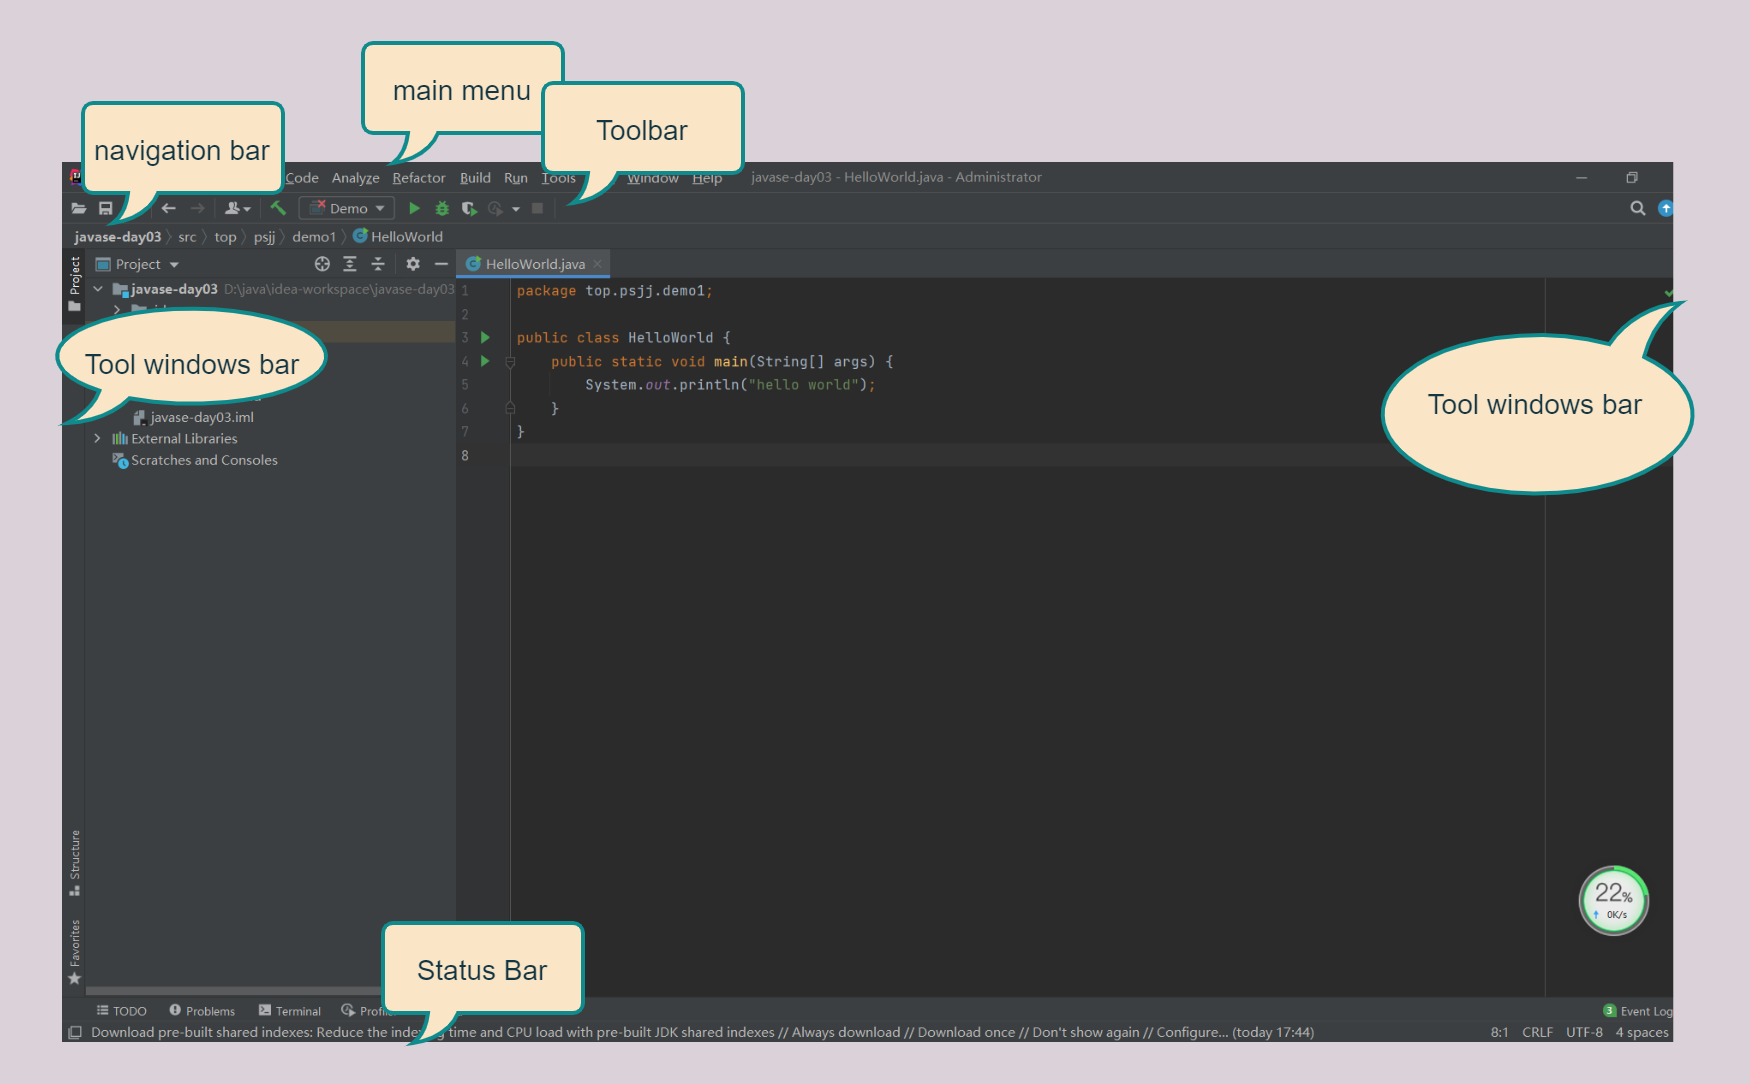Open the Demo run configuration dropdown
1750x1084 pixels.
[347, 208]
